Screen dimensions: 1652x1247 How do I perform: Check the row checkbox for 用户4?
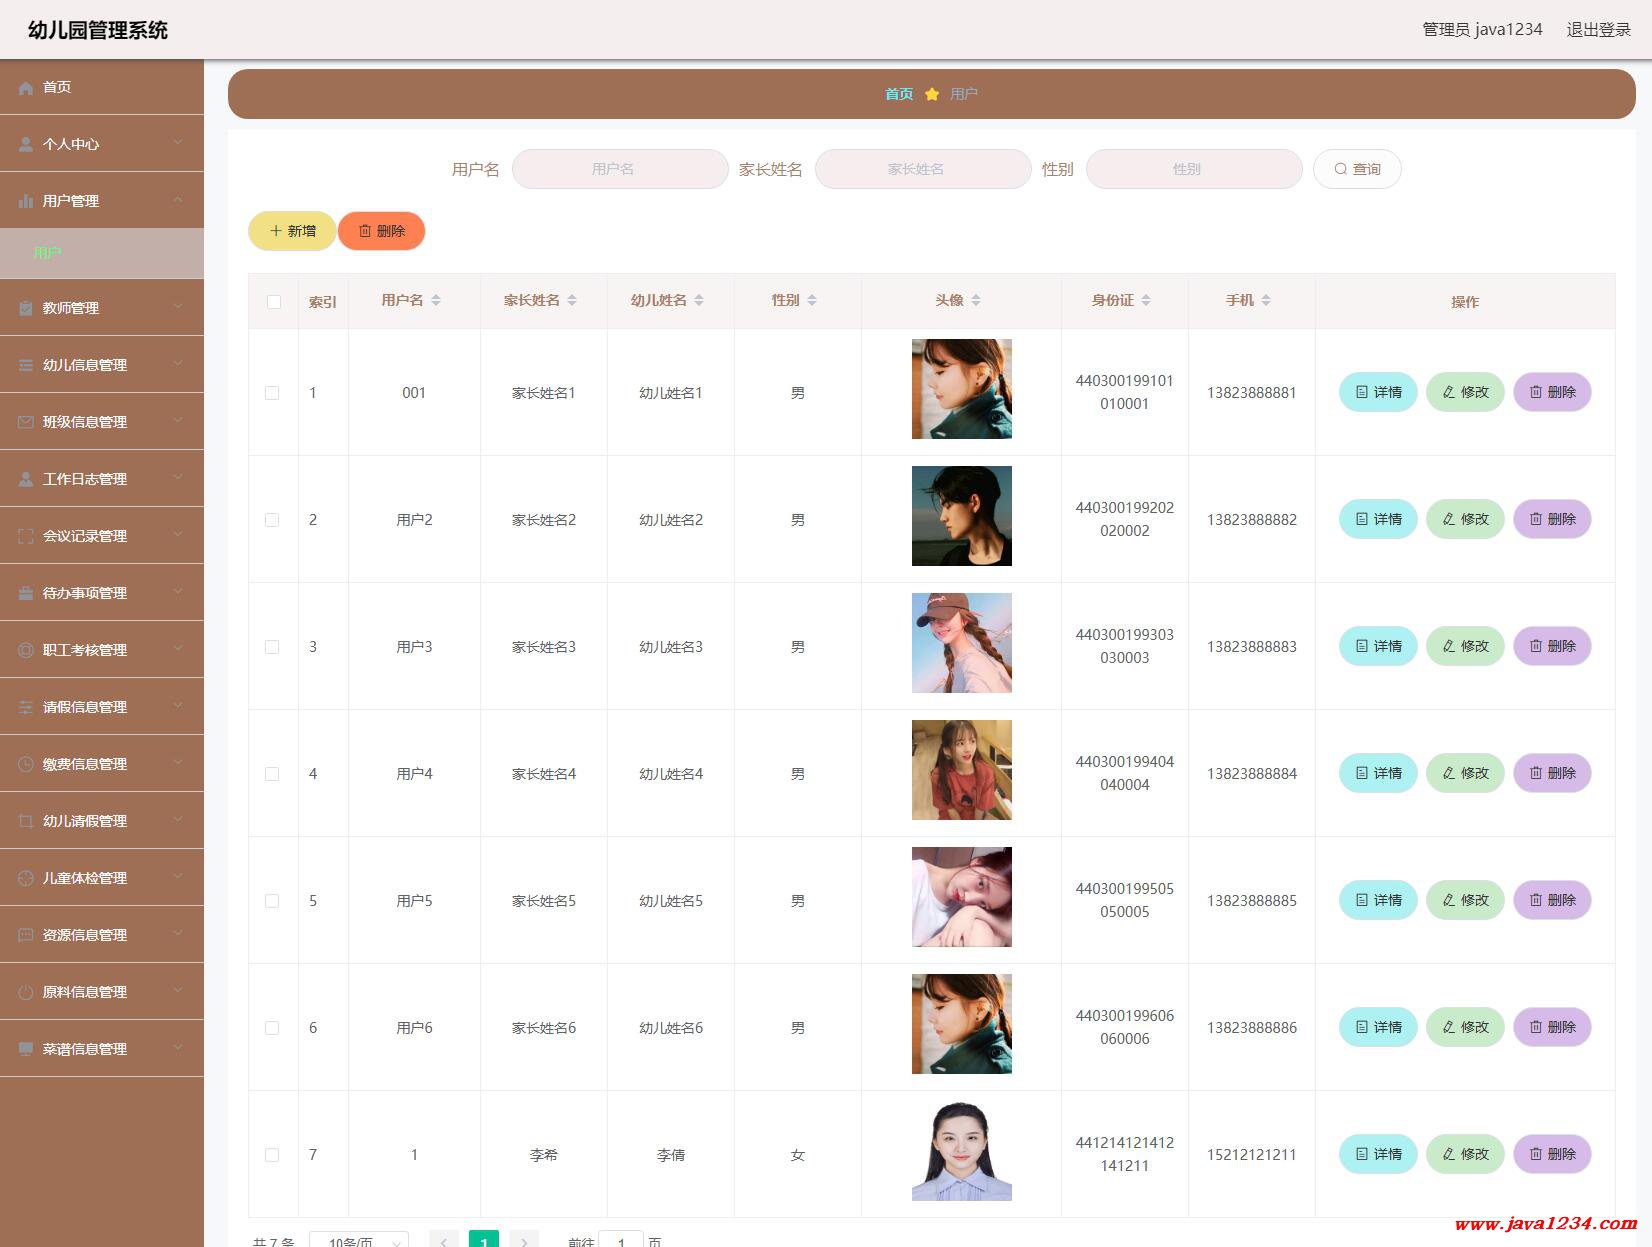(272, 774)
